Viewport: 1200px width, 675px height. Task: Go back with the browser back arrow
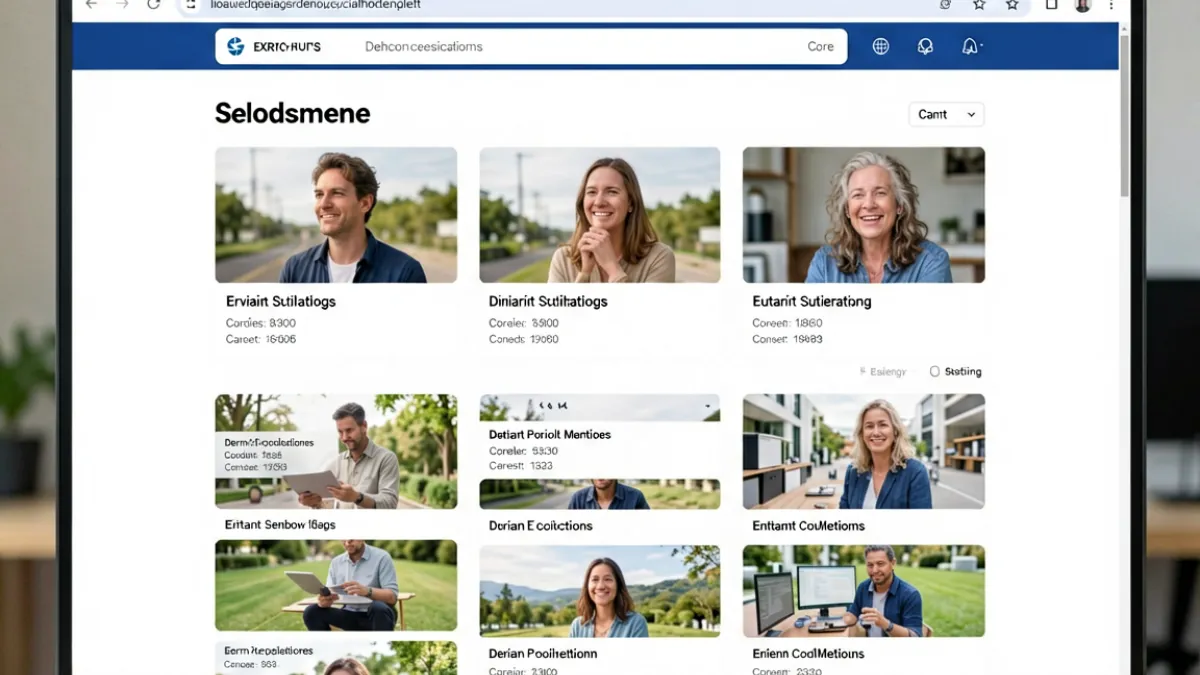91,5
